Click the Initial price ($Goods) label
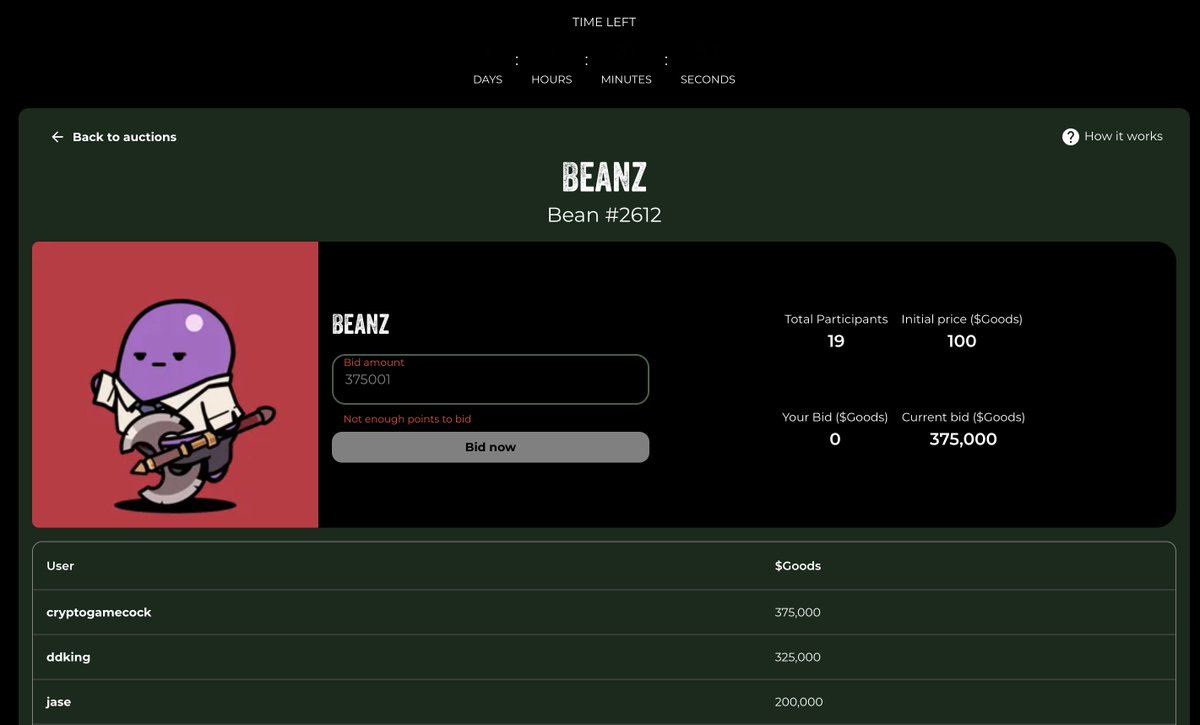Image resolution: width=1200 pixels, height=725 pixels. click(x=962, y=319)
